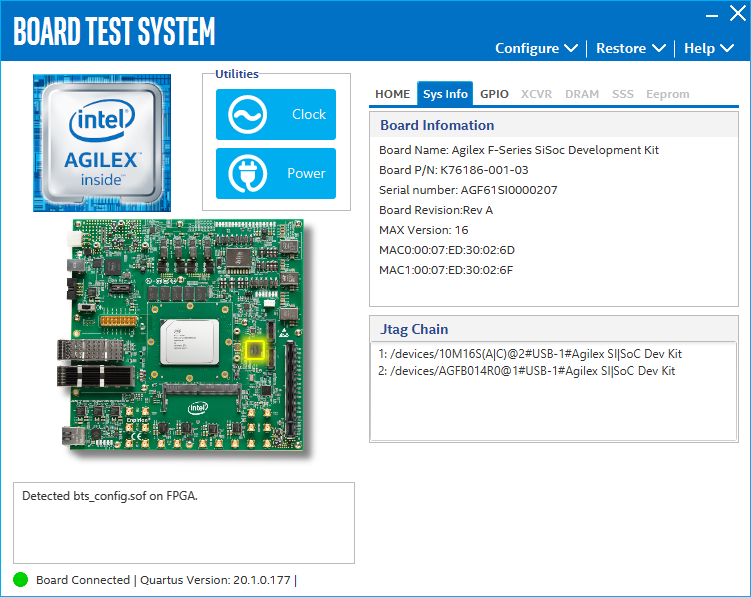The width and height of the screenshot is (751, 597).
Task: Click the green board connected indicator
Action: pos(21,580)
